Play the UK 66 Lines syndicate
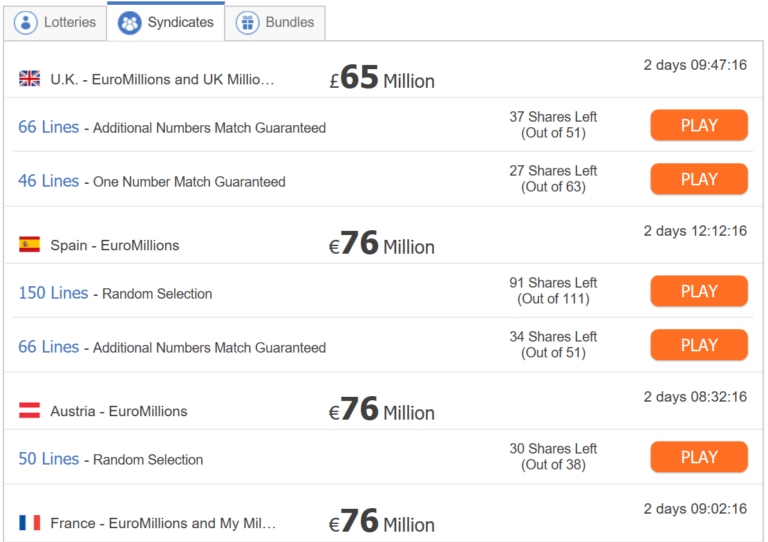 coord(699,125)
